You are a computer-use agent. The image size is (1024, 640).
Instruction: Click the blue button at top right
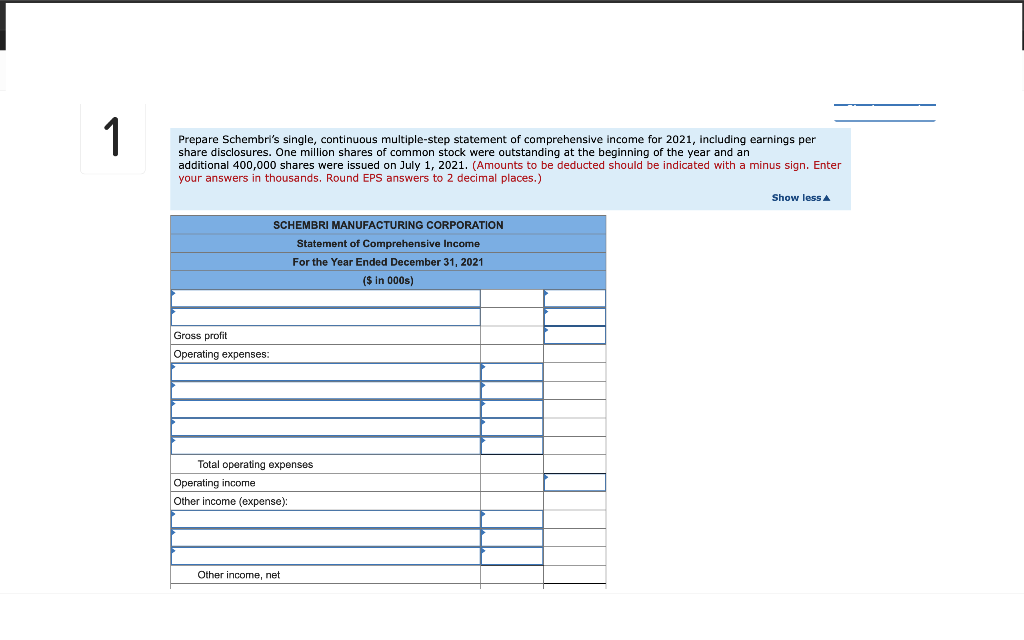point(884,112)
